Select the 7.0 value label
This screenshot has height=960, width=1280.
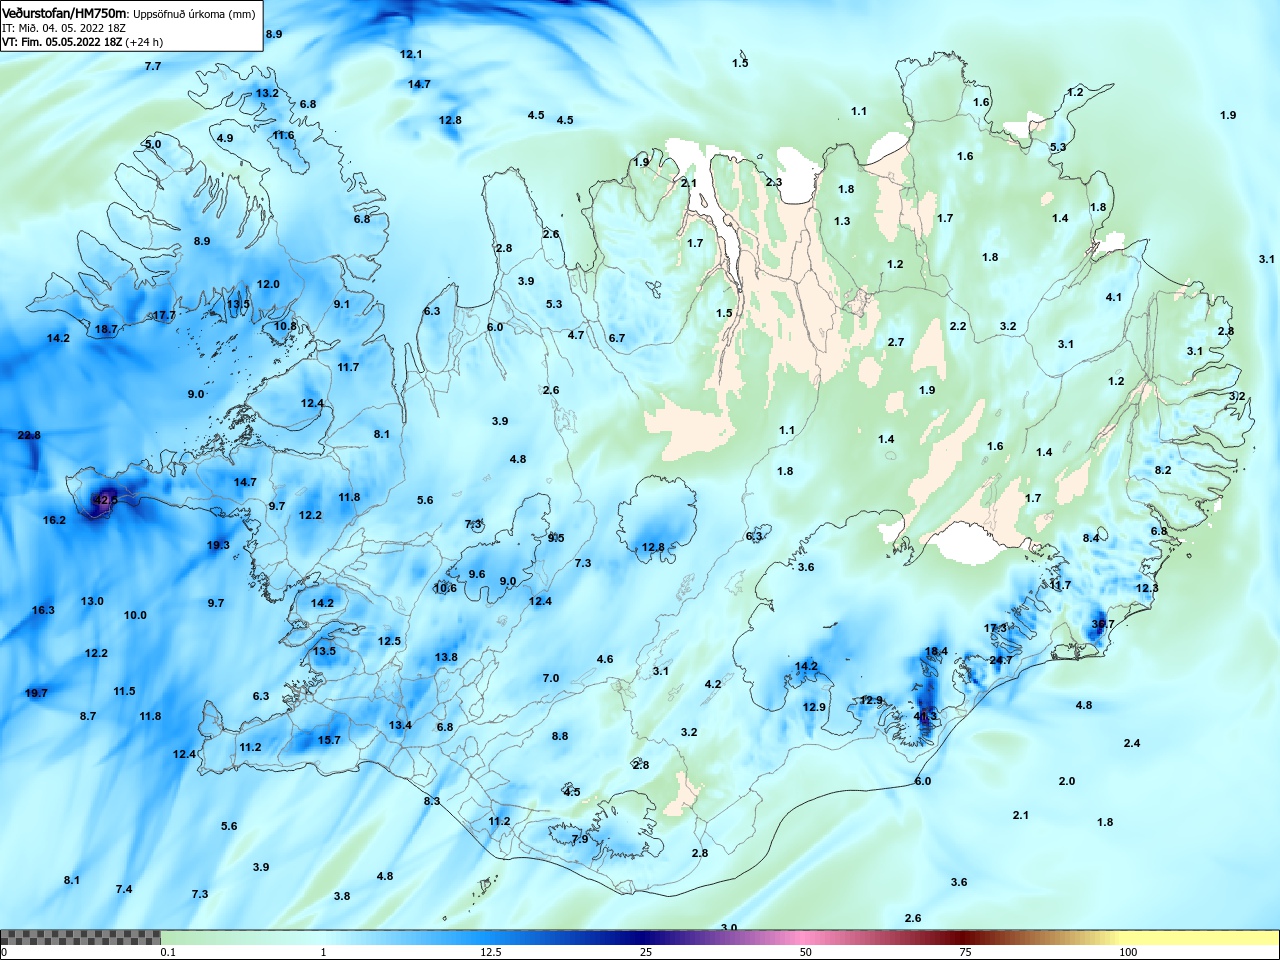tap(551, 678)
